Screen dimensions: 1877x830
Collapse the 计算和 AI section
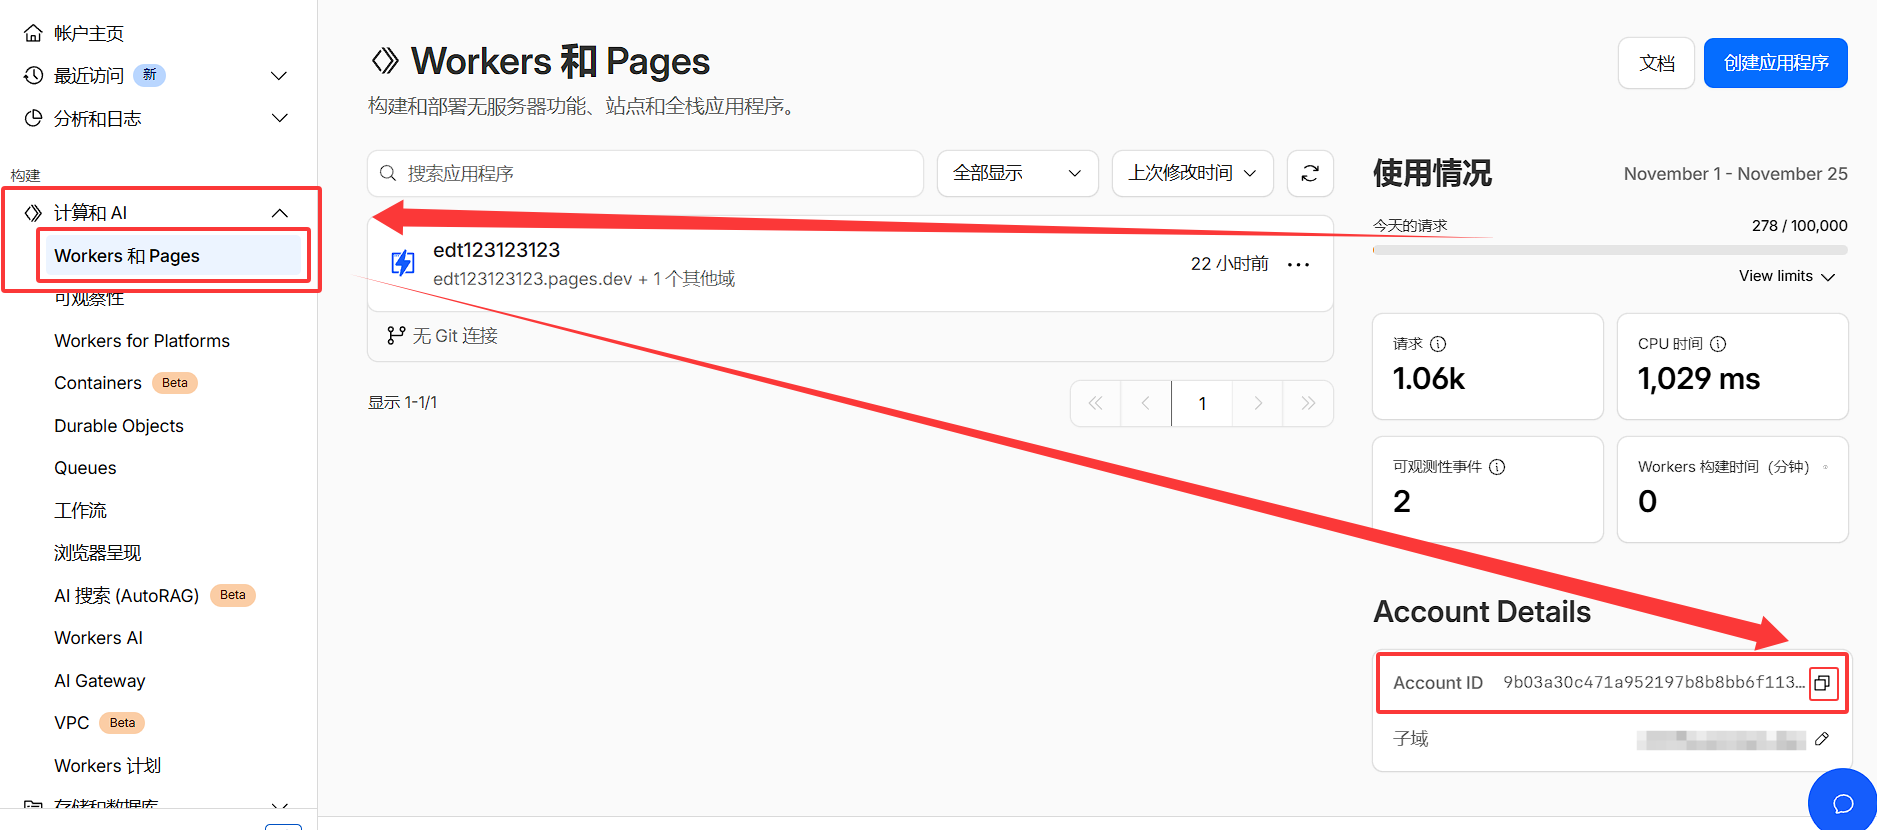pyautogui.click(x=279, y=213)
